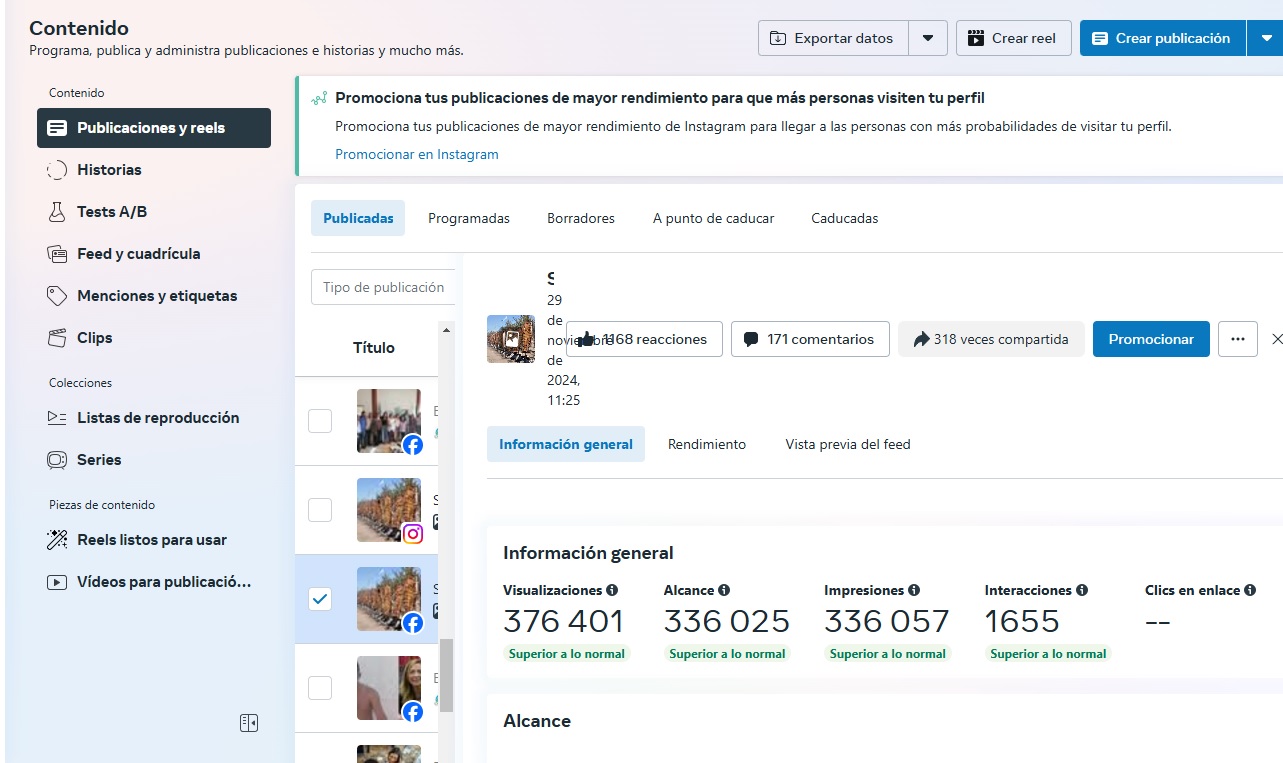Viewport: 1283px width, 763px height.
Task: Open Historias from the sidebar
Action: point(109,170)
